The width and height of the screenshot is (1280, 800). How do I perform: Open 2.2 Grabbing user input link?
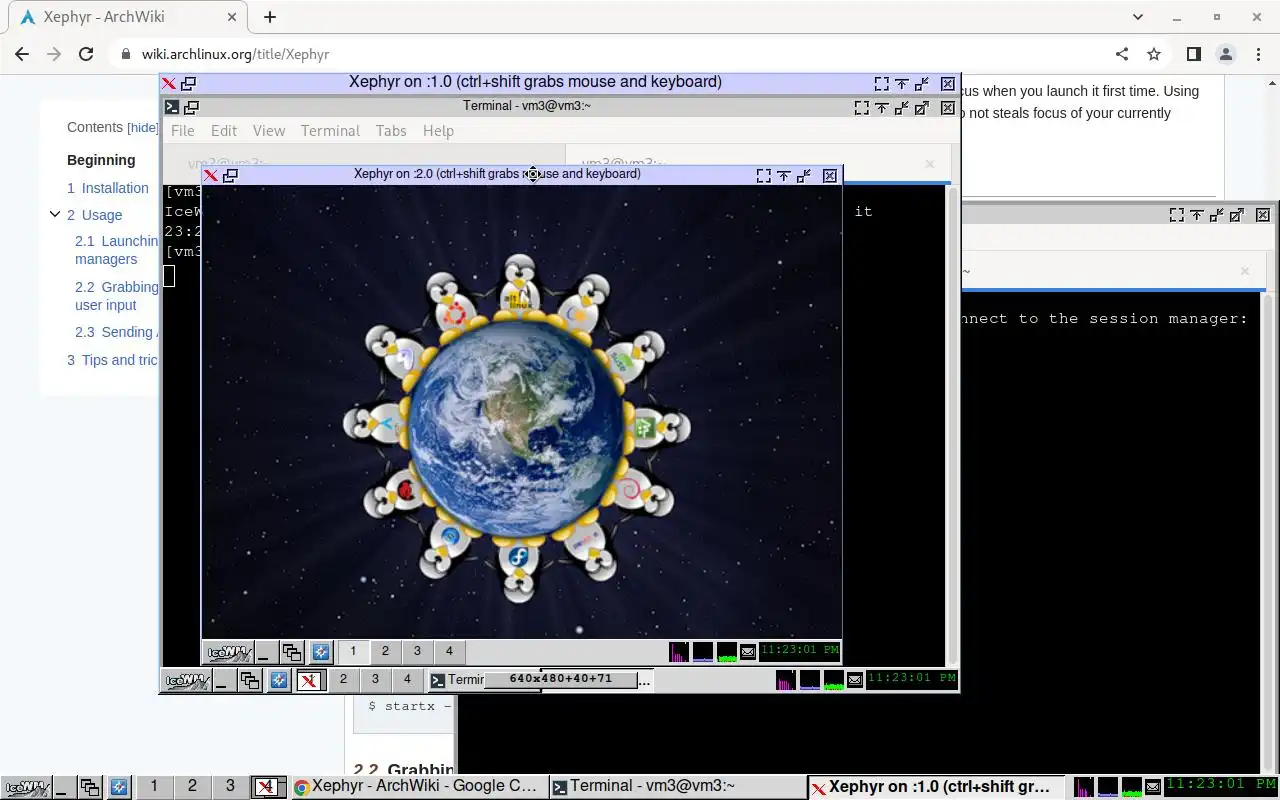[x=116, y=296]
